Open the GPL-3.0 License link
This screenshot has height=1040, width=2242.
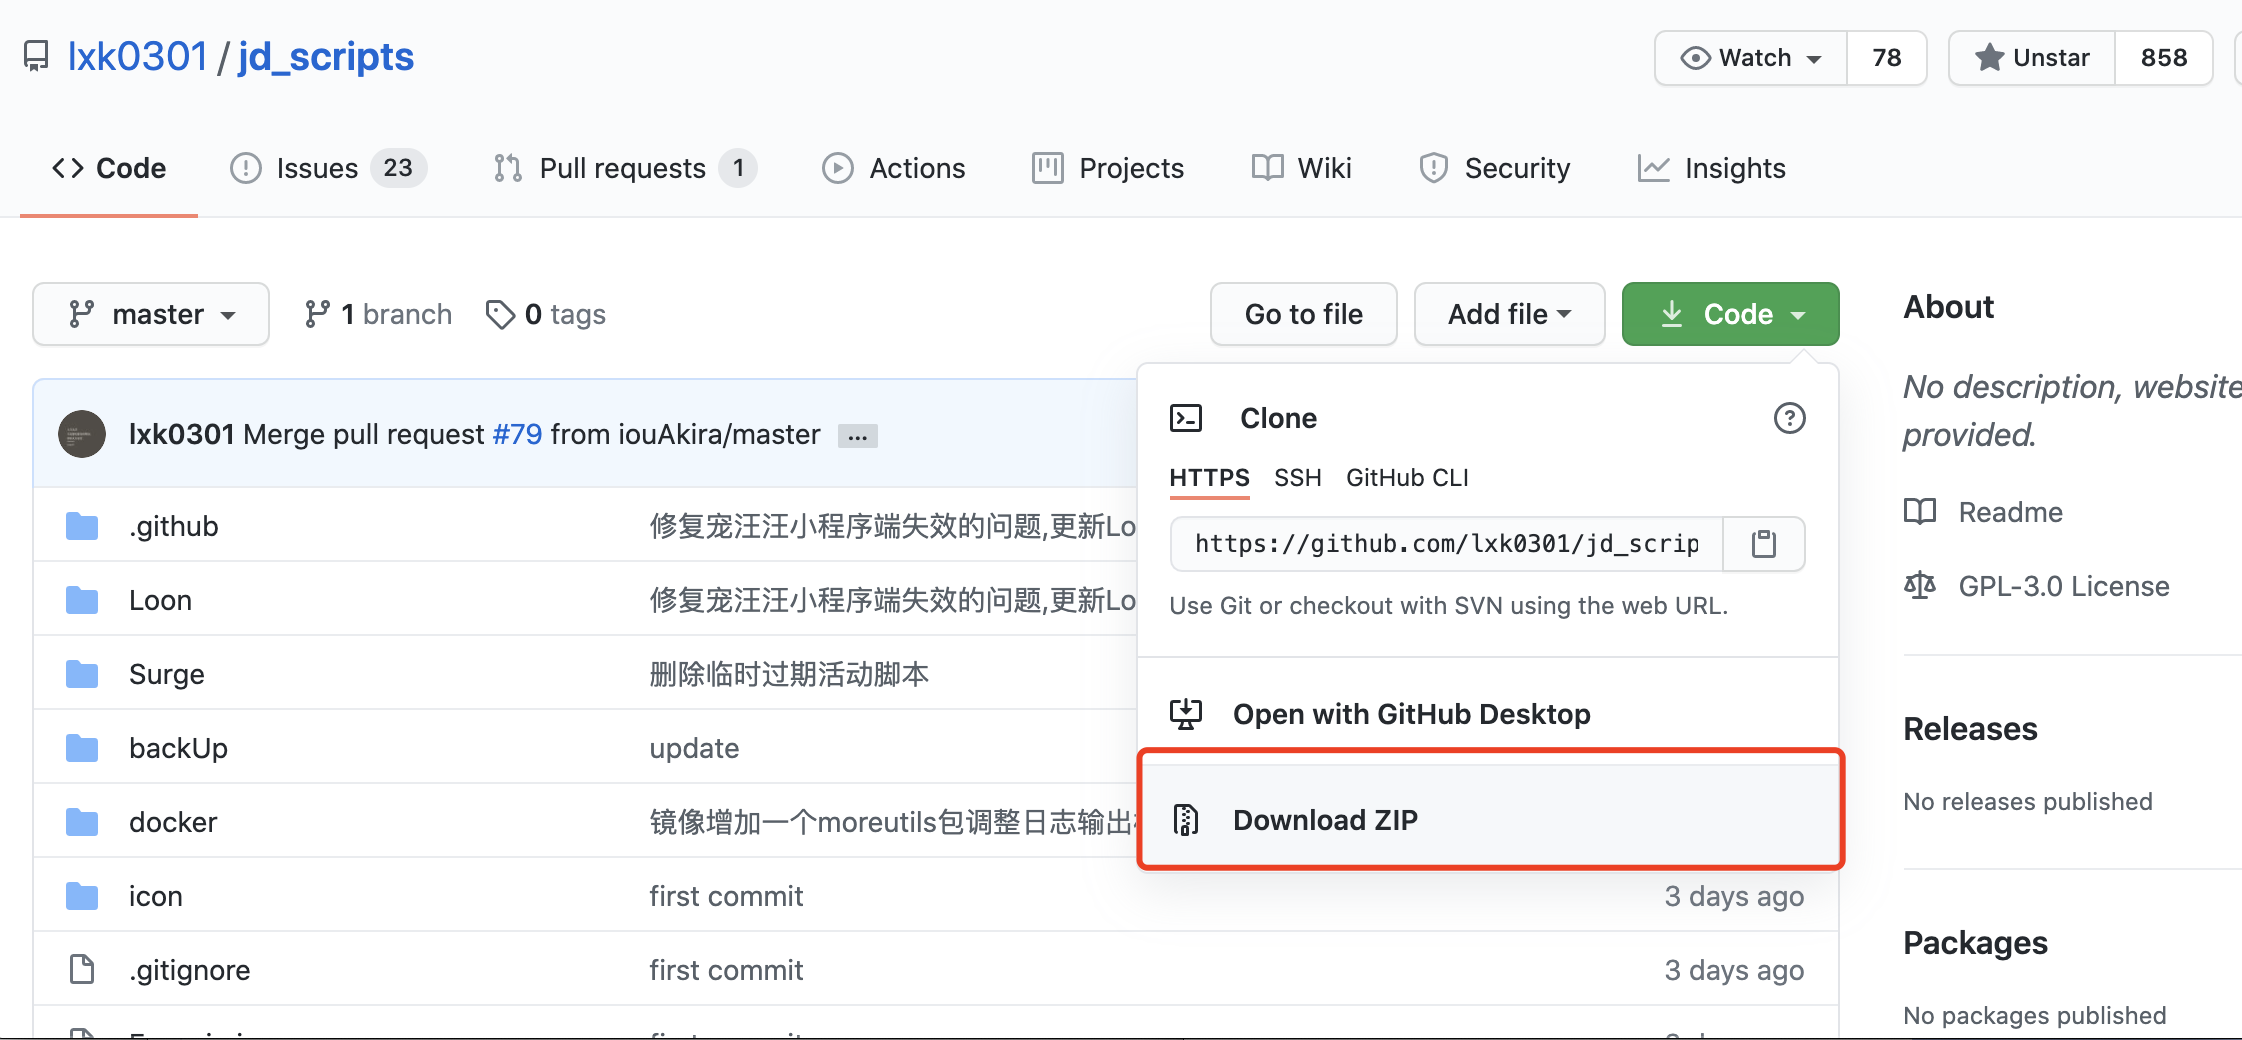click(2064, 586)
